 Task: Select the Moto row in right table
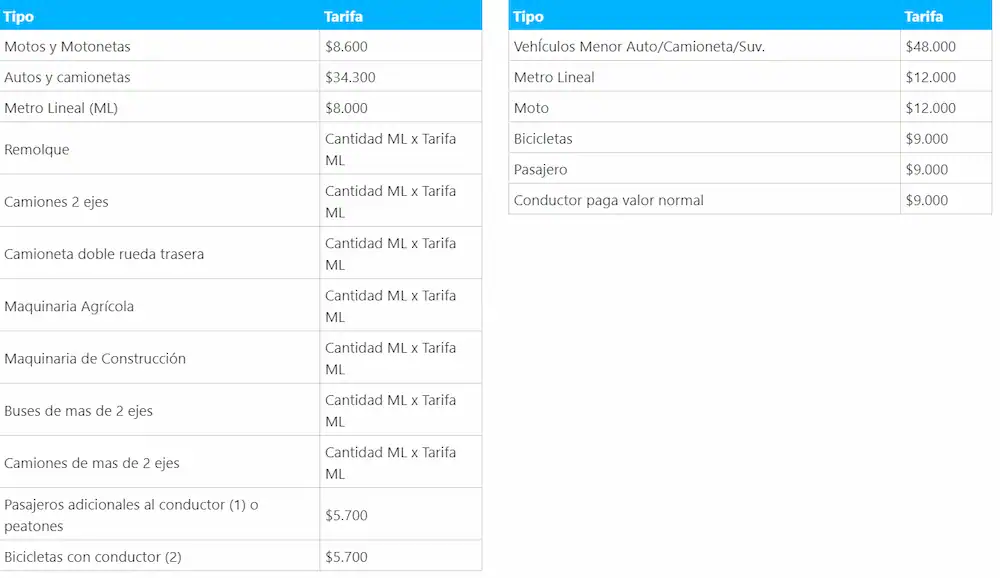coord(750,107)
